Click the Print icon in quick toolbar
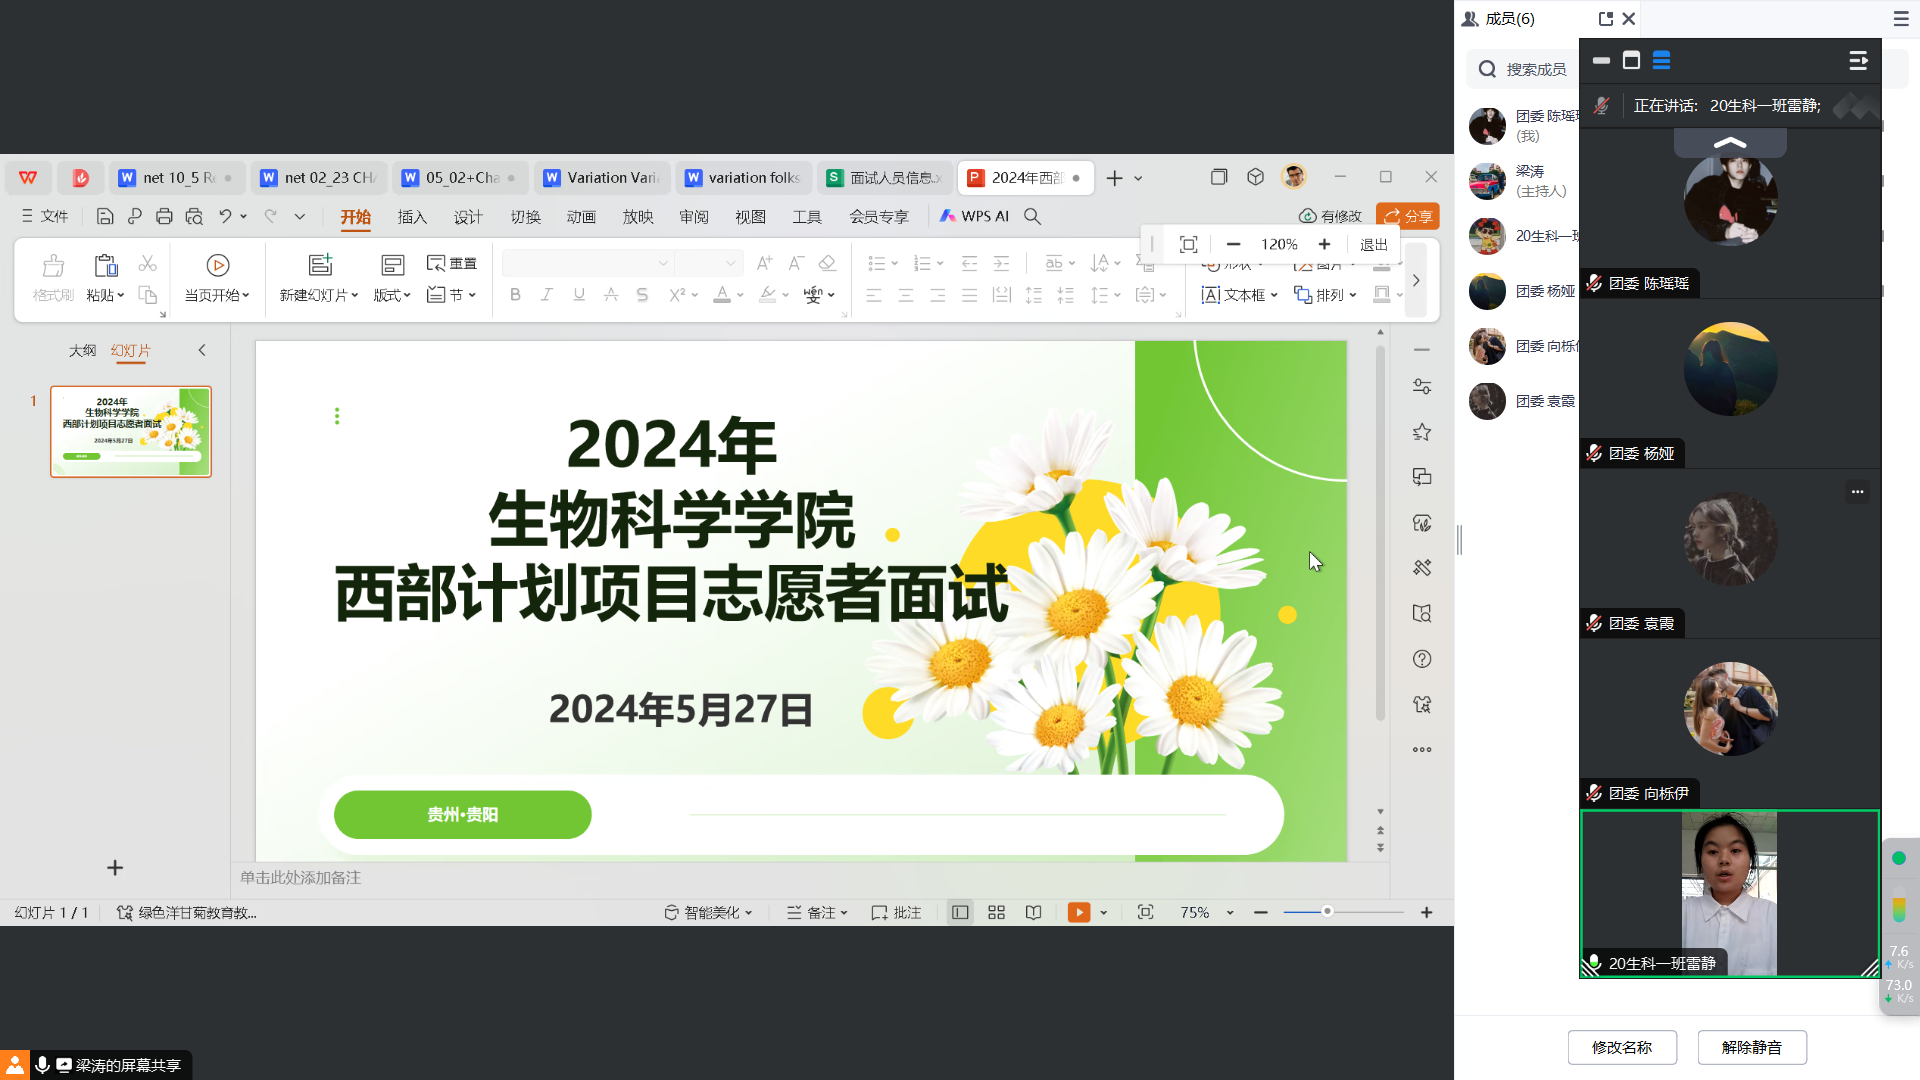The width and height of the screenshot is (1920, 1080). click(164, 216)
